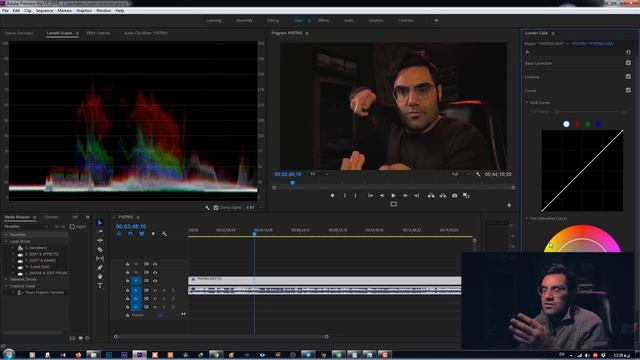Select the green channel curve swatch
The height and width of the screenshot is (360, 640).
pos(588,124)
